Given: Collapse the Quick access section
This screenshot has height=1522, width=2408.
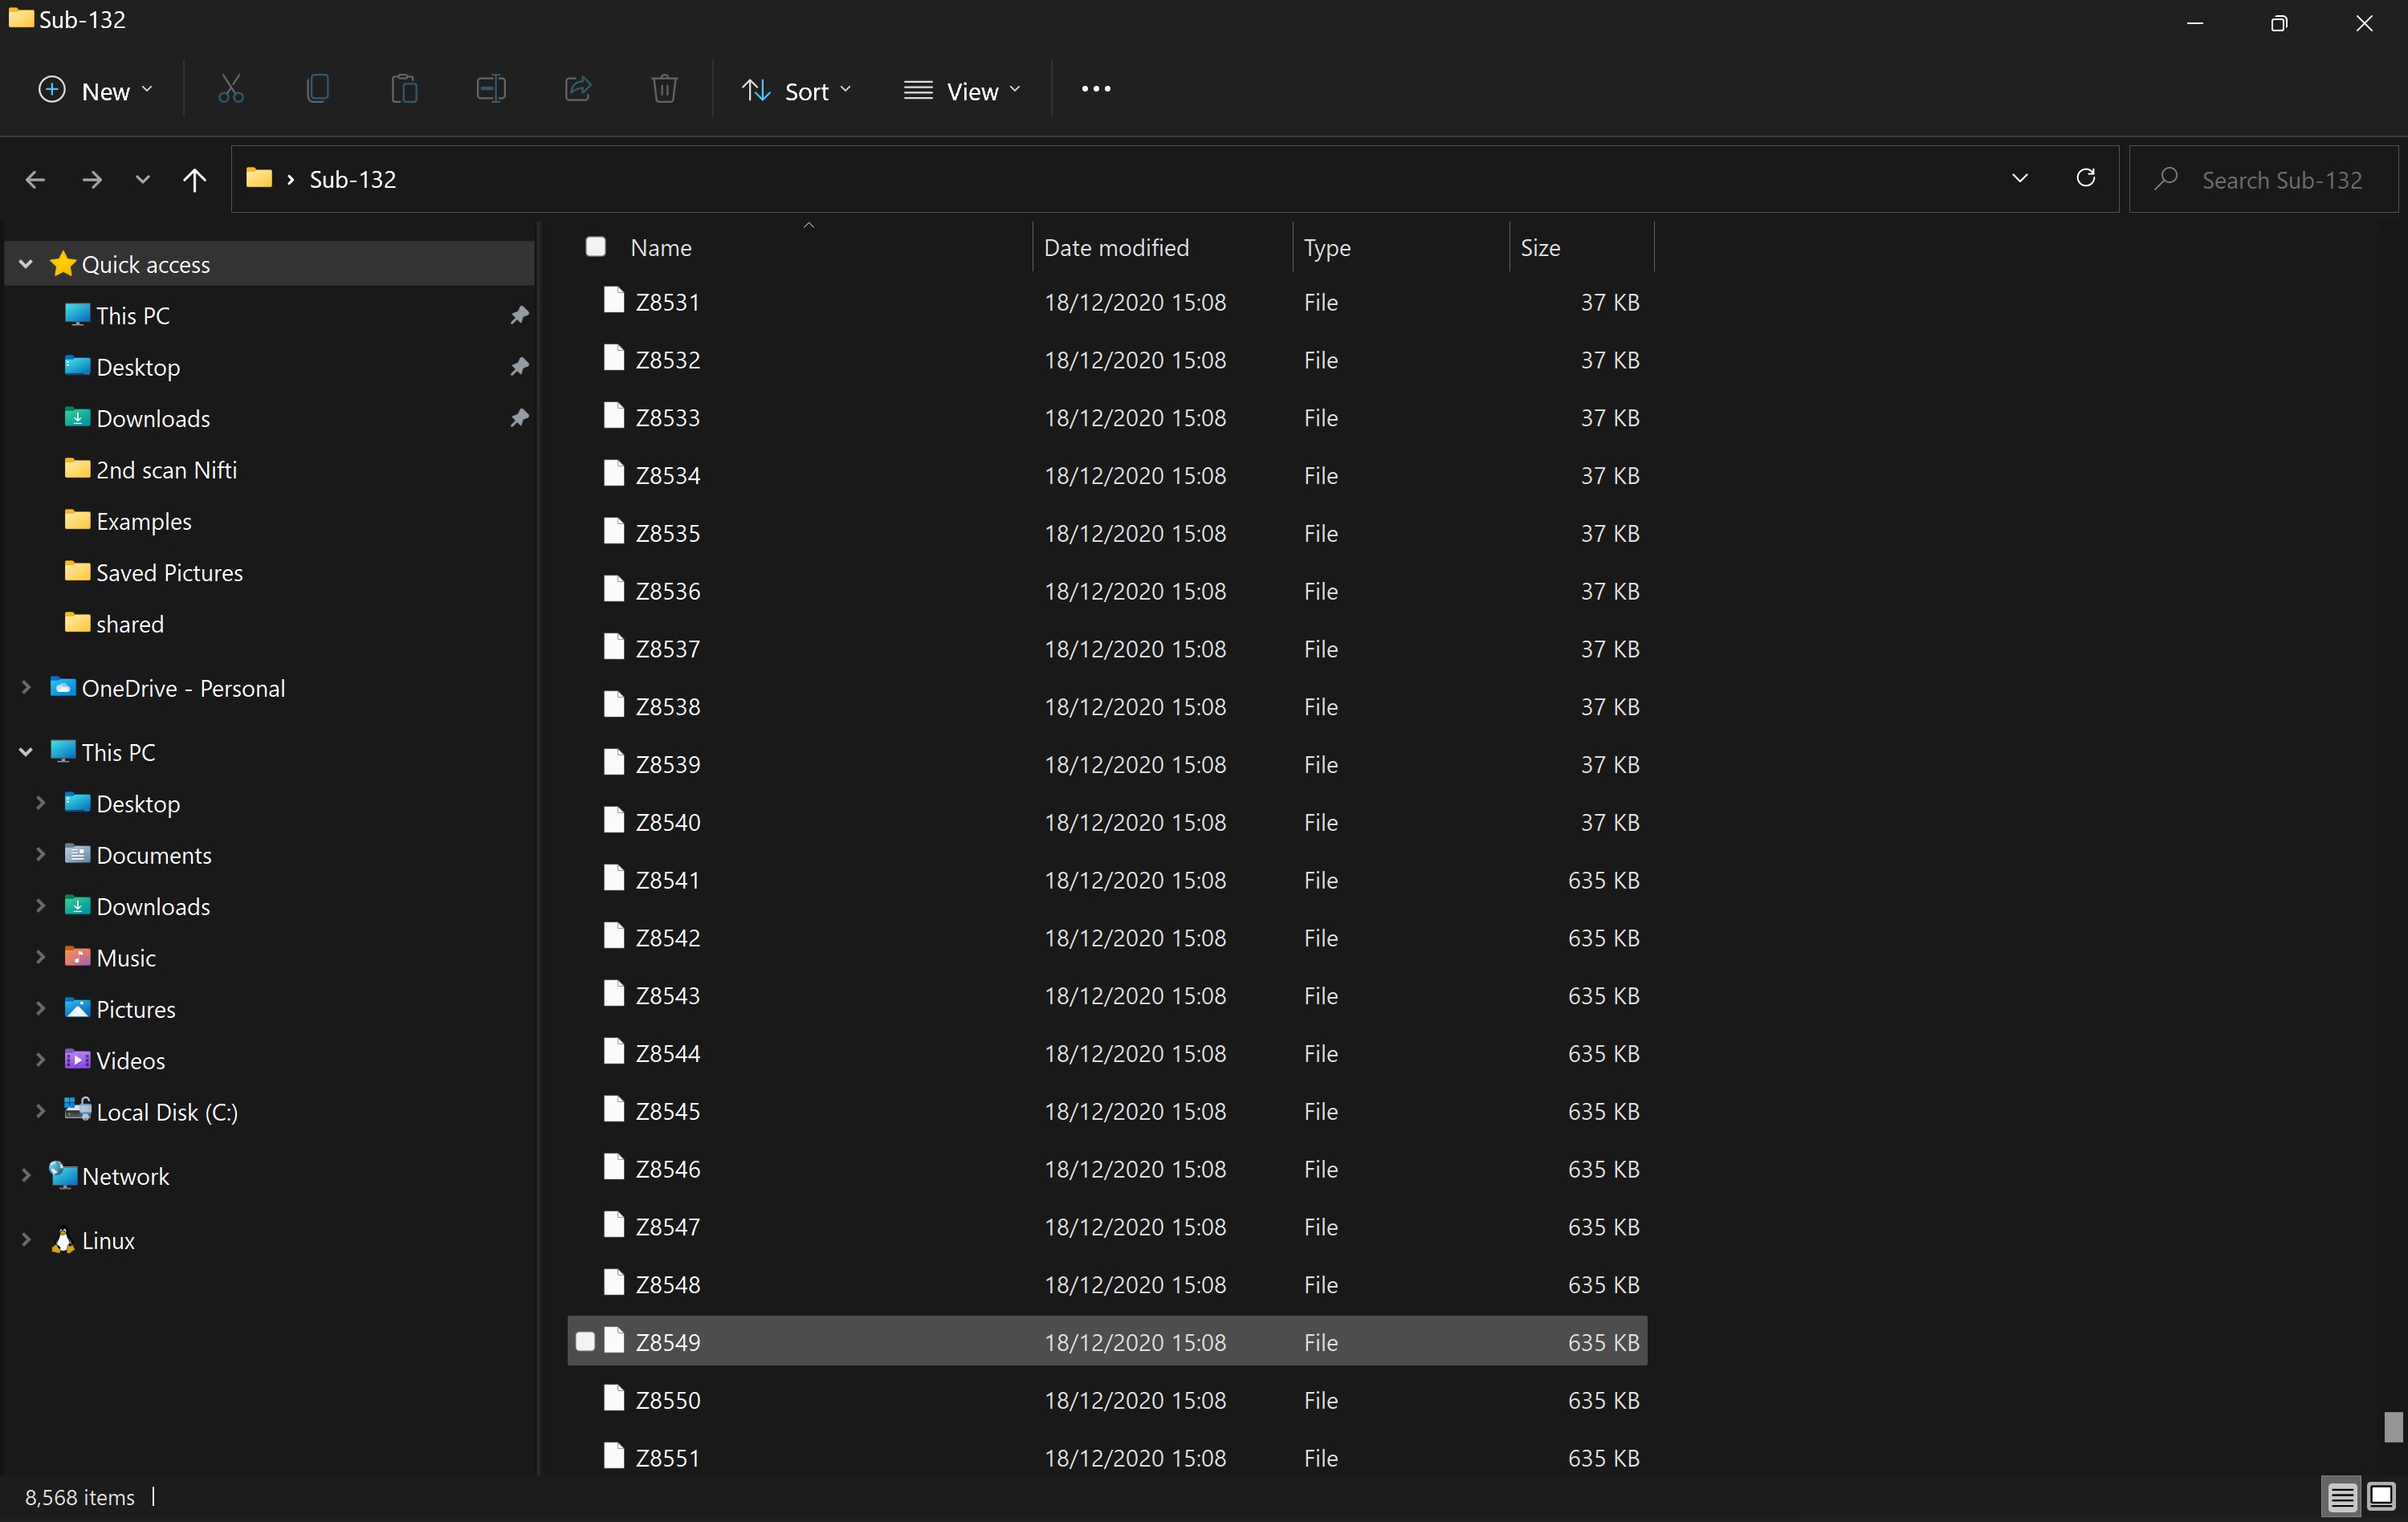Looking at the screenshot, I should (27, 264).
